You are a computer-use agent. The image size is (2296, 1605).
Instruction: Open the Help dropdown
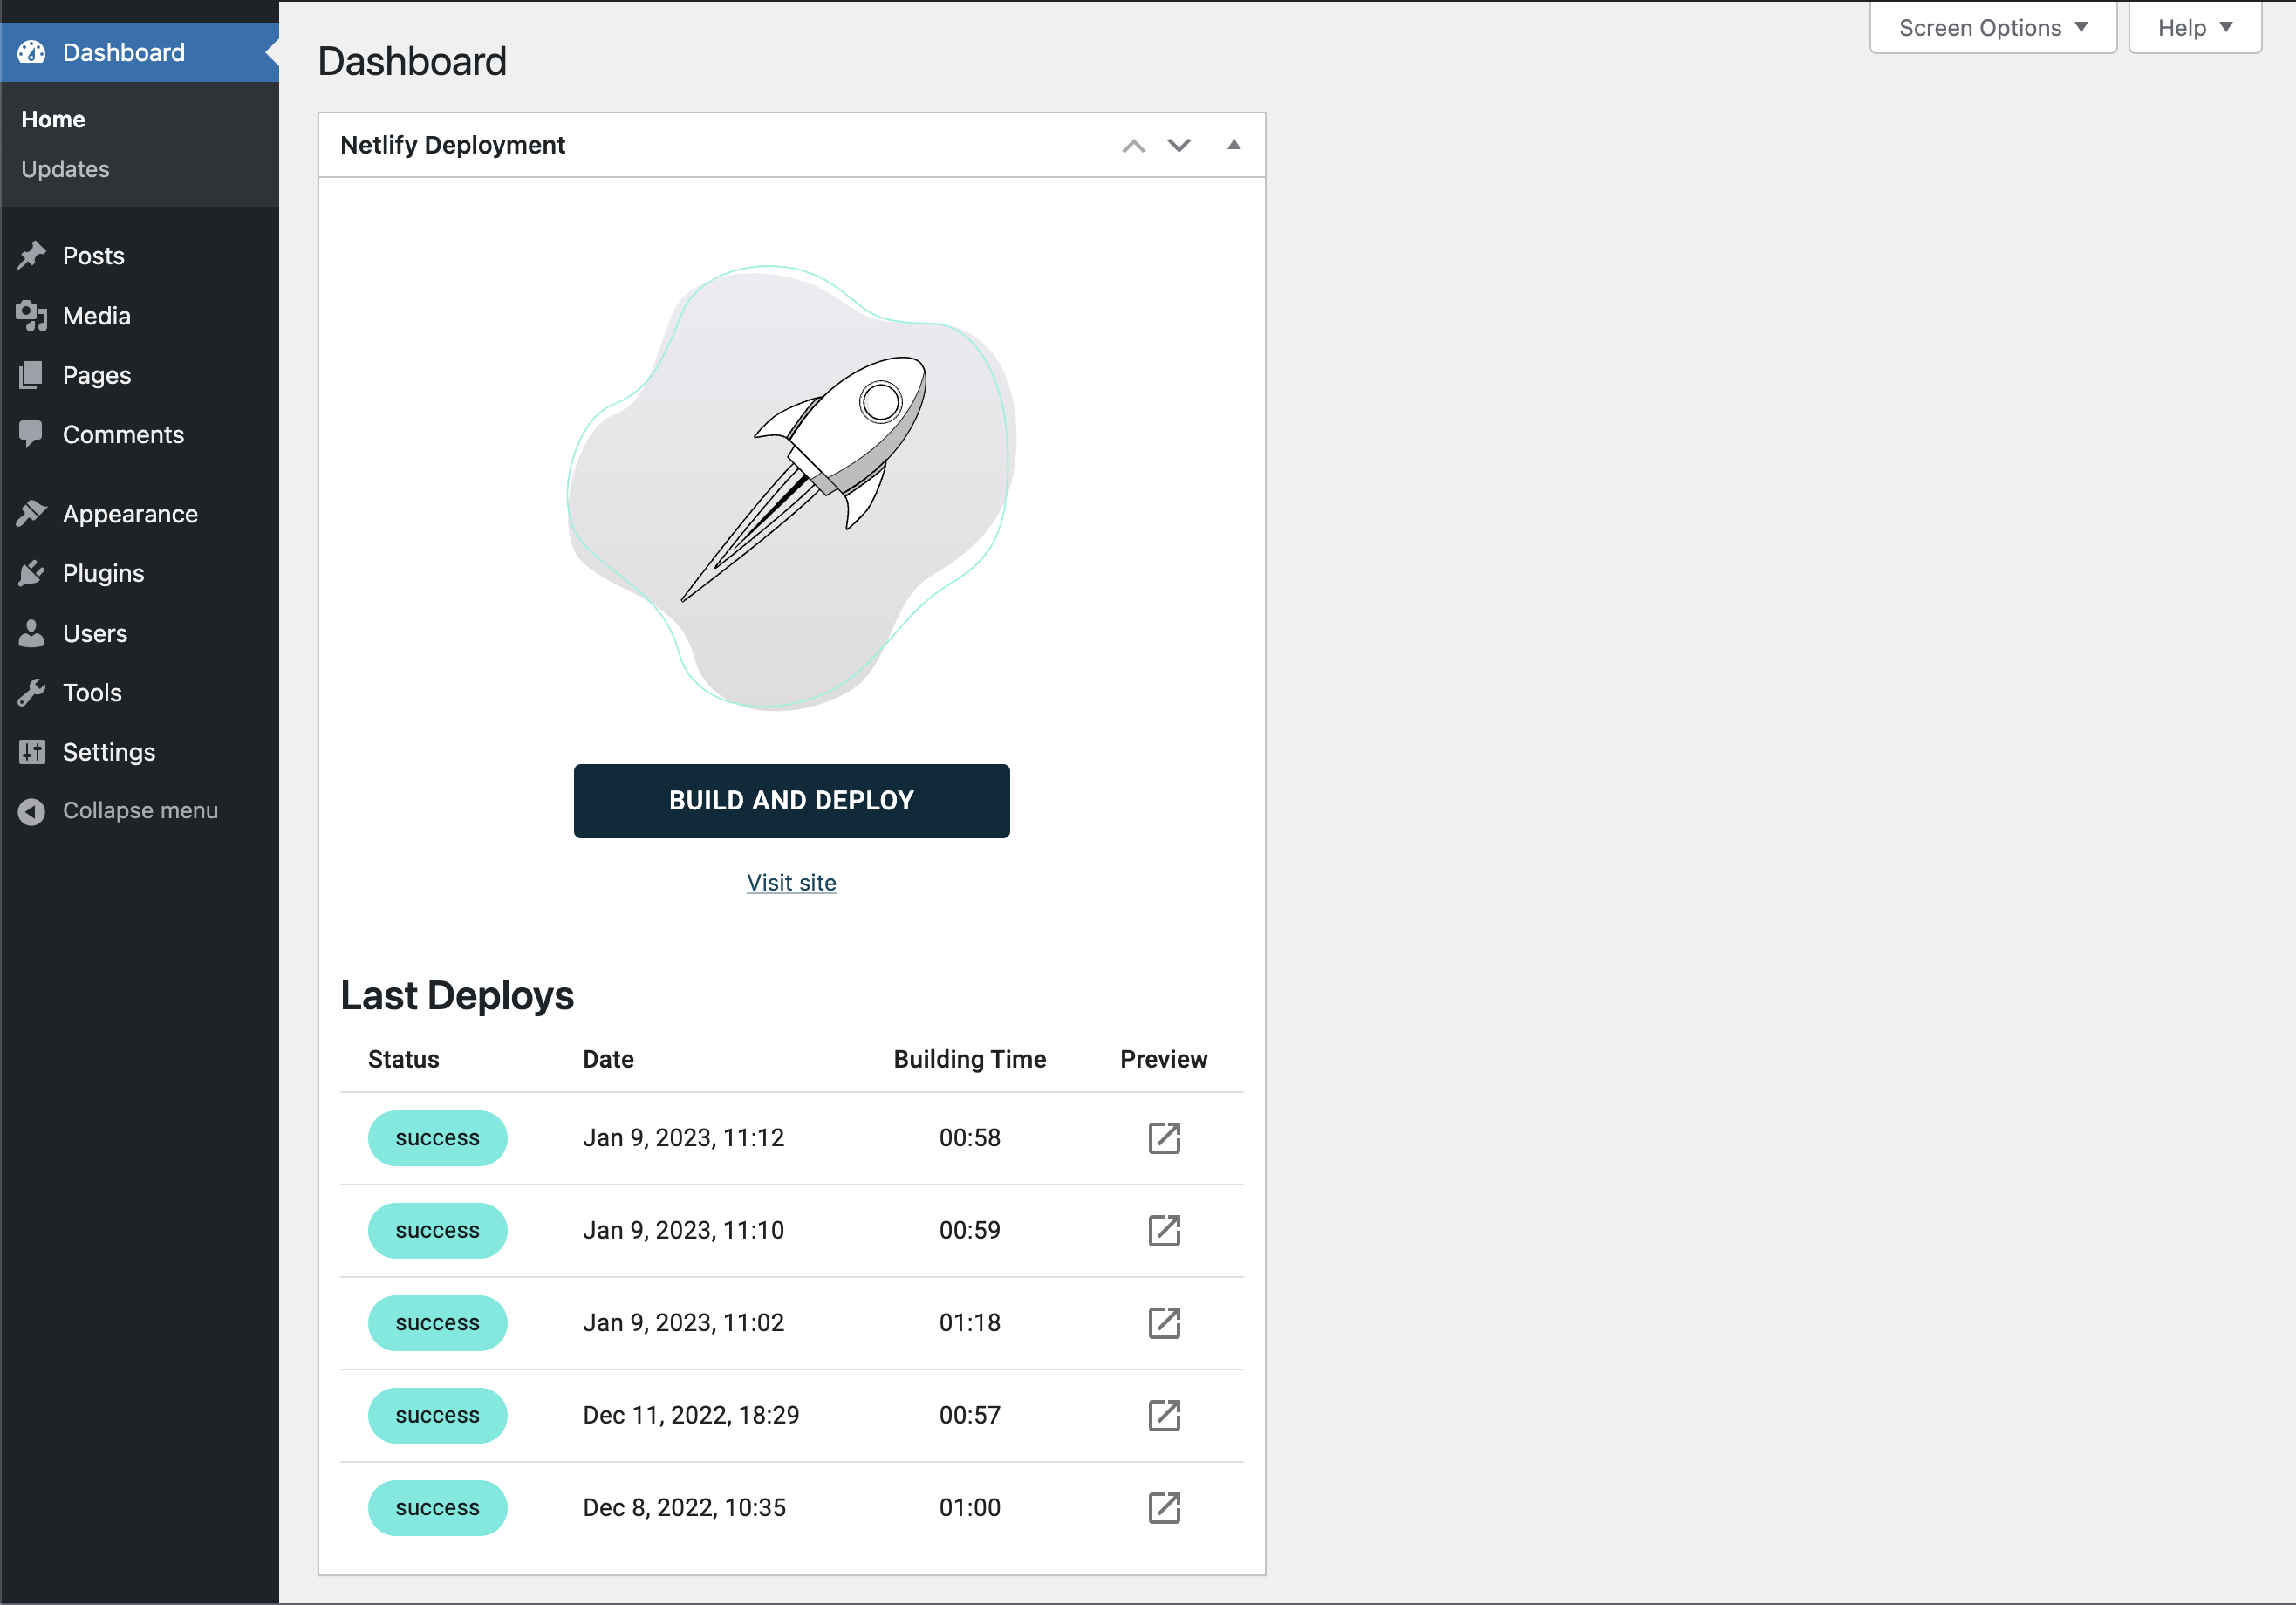point(2194,28)
